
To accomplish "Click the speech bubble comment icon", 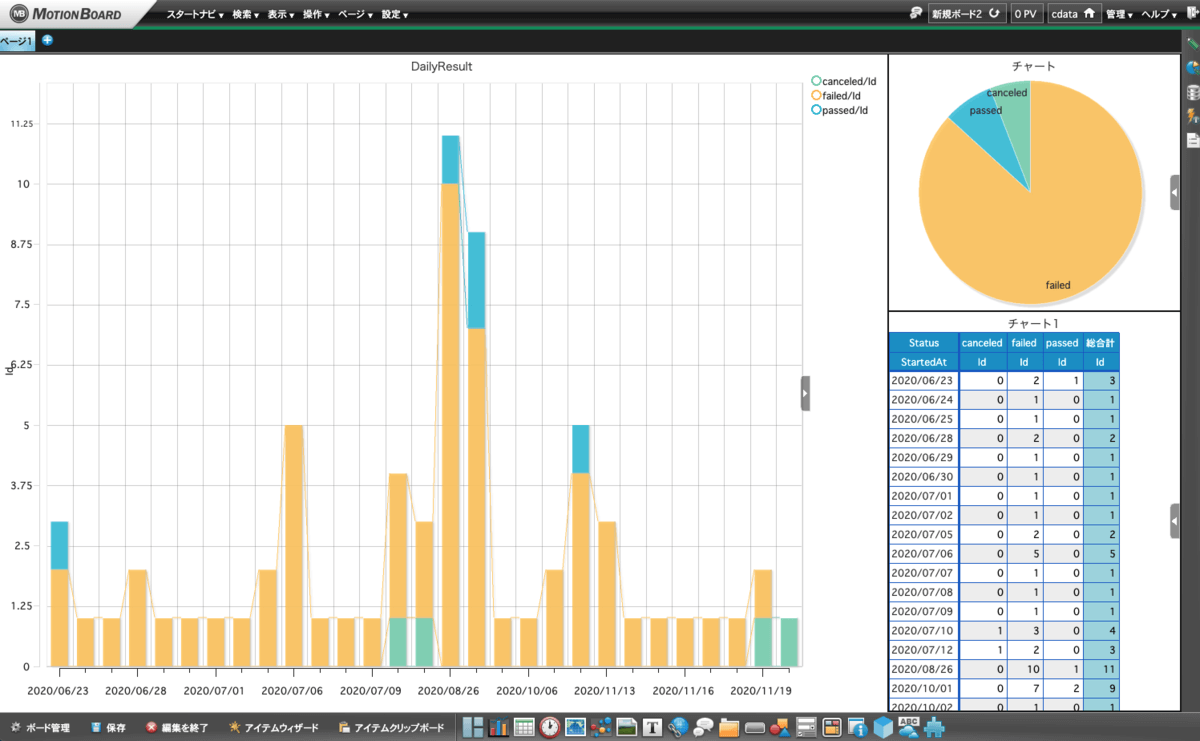I will point(703,727).
